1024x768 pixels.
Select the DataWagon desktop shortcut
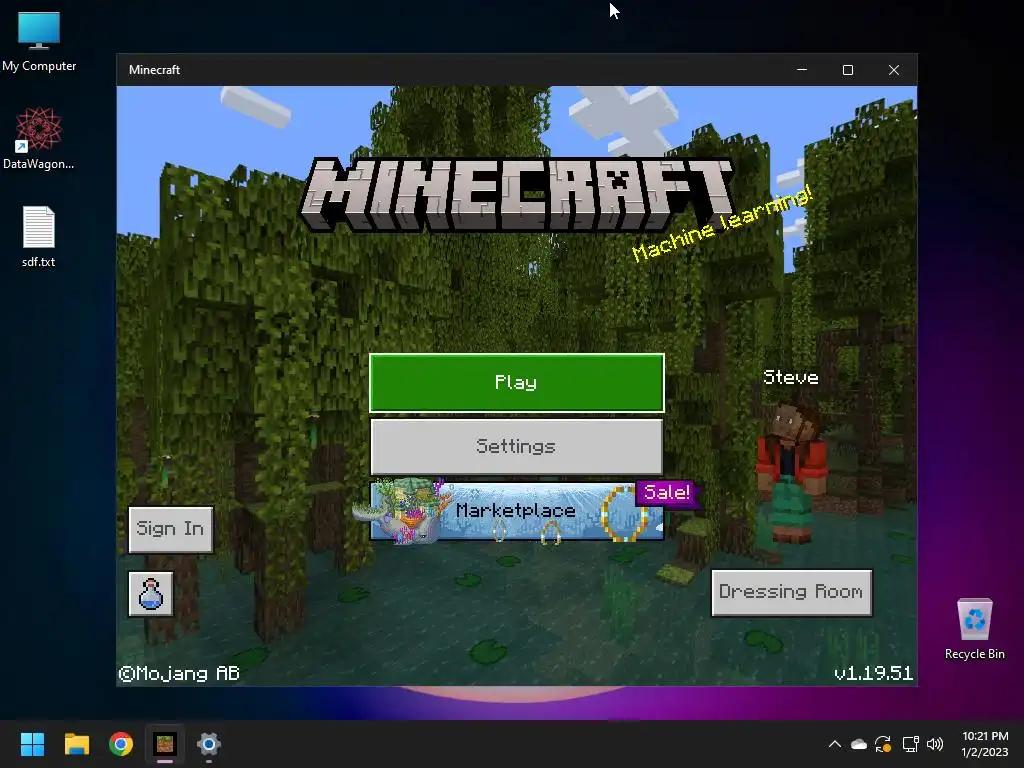[39, 138]
